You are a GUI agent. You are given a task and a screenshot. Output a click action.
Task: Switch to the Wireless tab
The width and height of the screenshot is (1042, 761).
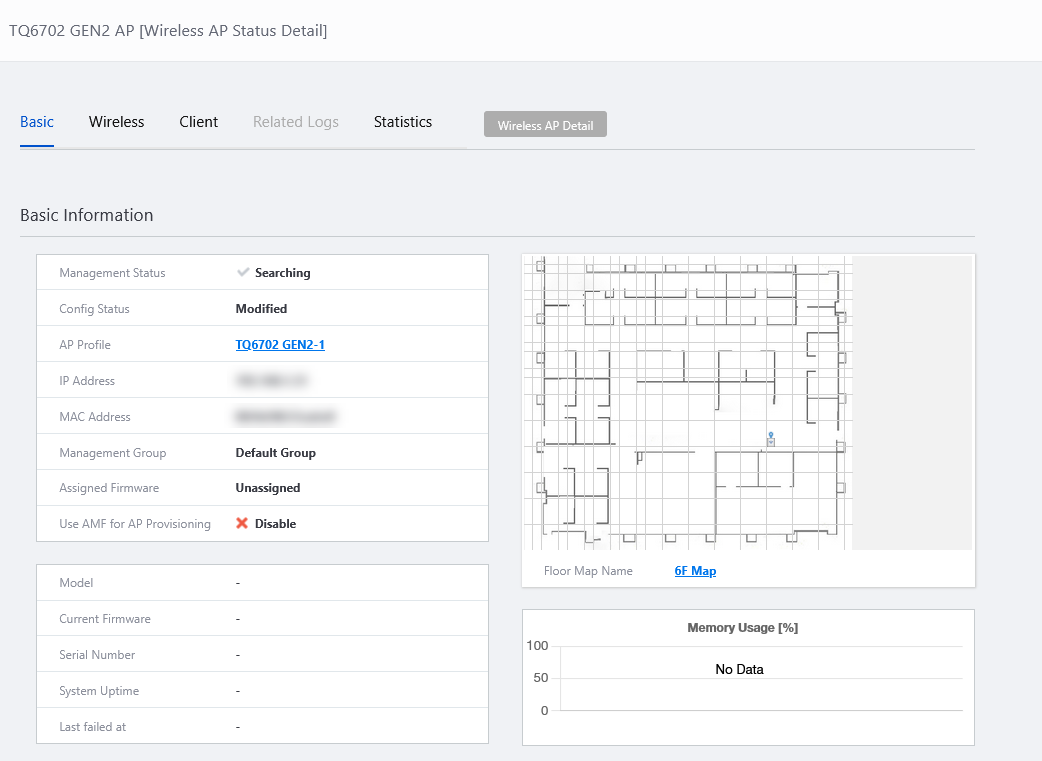point(116,122)
